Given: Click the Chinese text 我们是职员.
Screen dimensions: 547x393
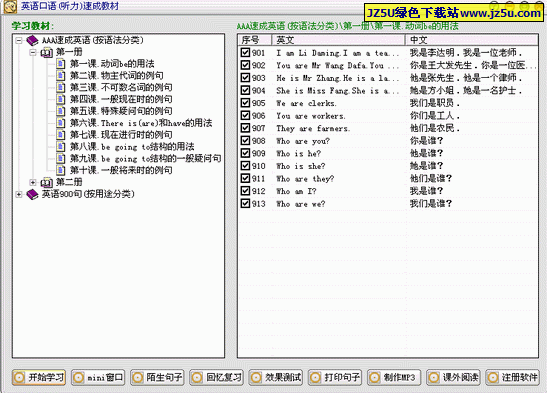Looking at the screenshot, I should tap(435, 103).
